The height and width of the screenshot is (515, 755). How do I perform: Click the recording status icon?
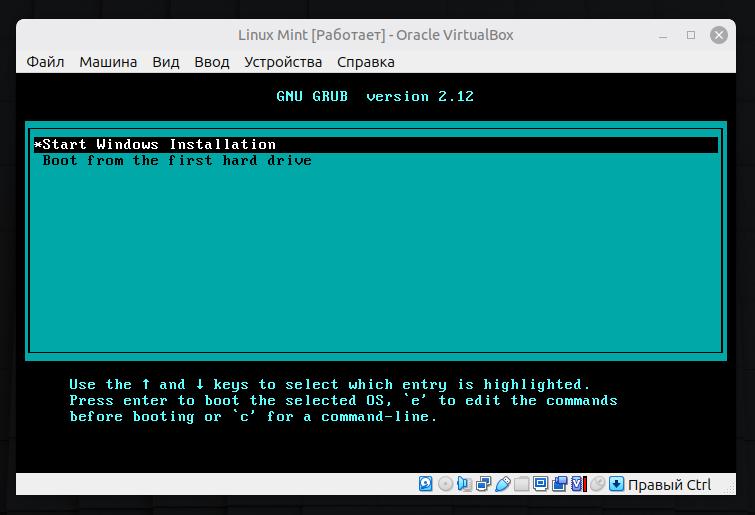560,484
